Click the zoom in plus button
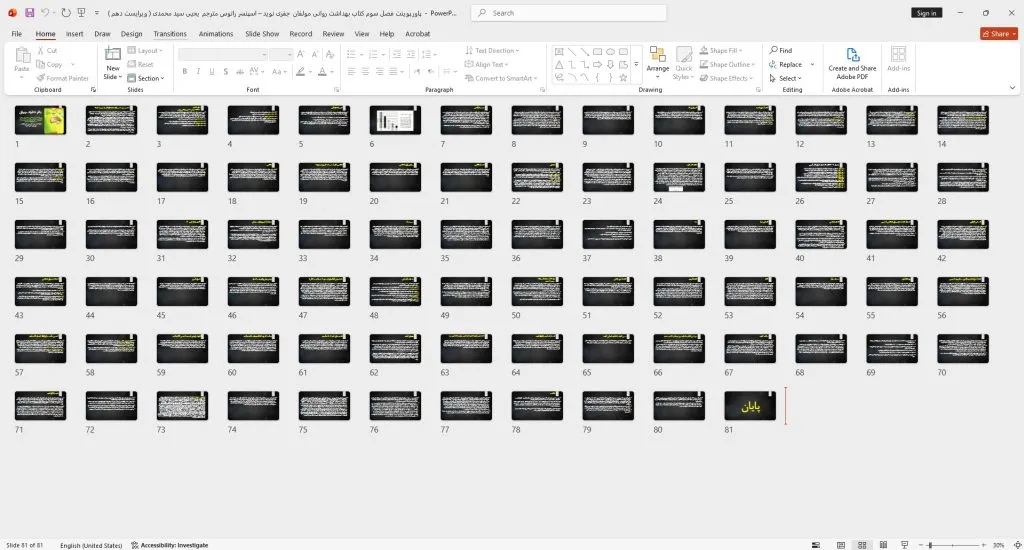The width and height of the screenshot is (1024, 550). 983,545
